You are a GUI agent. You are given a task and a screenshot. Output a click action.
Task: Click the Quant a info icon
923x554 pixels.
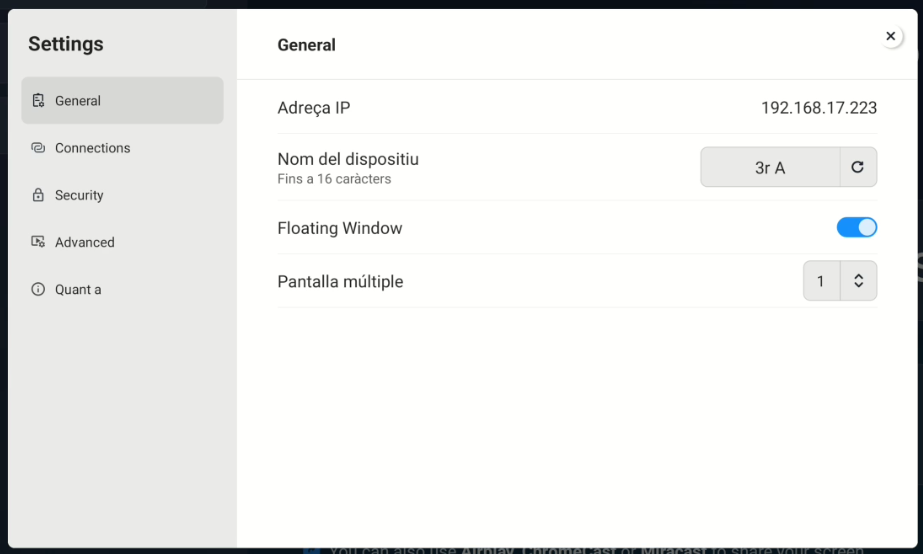click(x=38, y=289)
